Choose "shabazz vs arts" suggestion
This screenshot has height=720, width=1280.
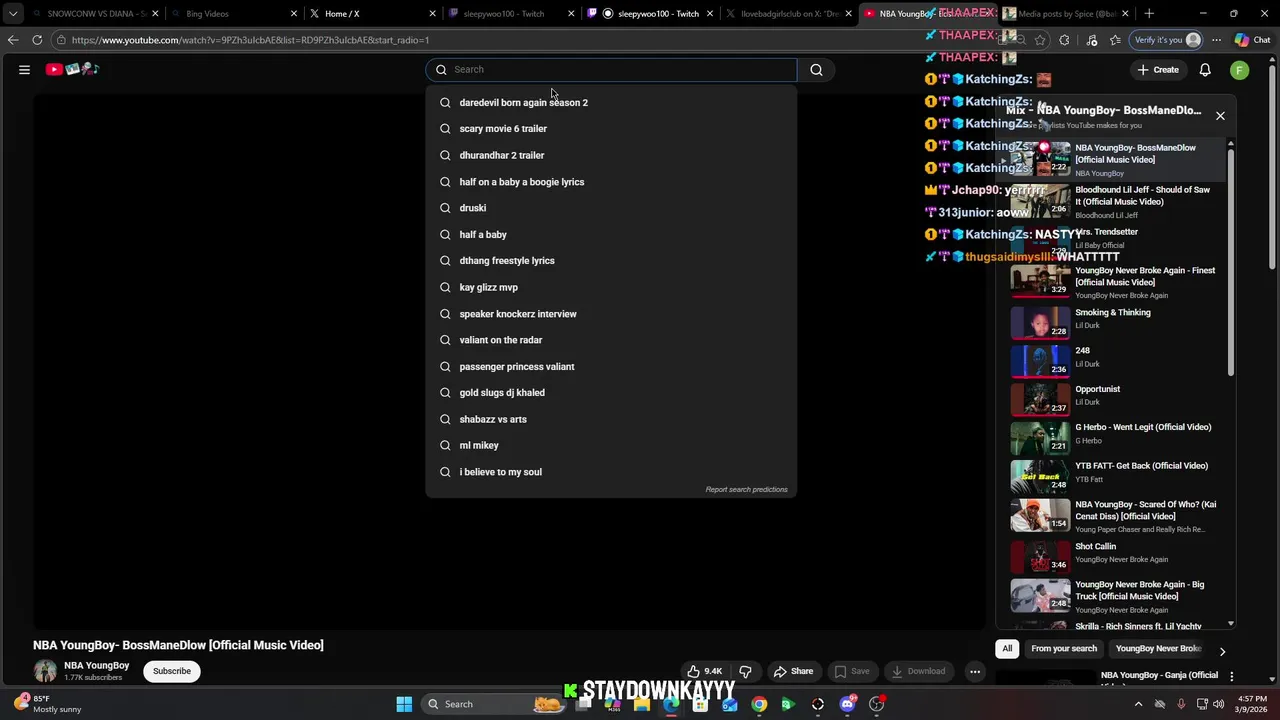click(x=611, y=419)
